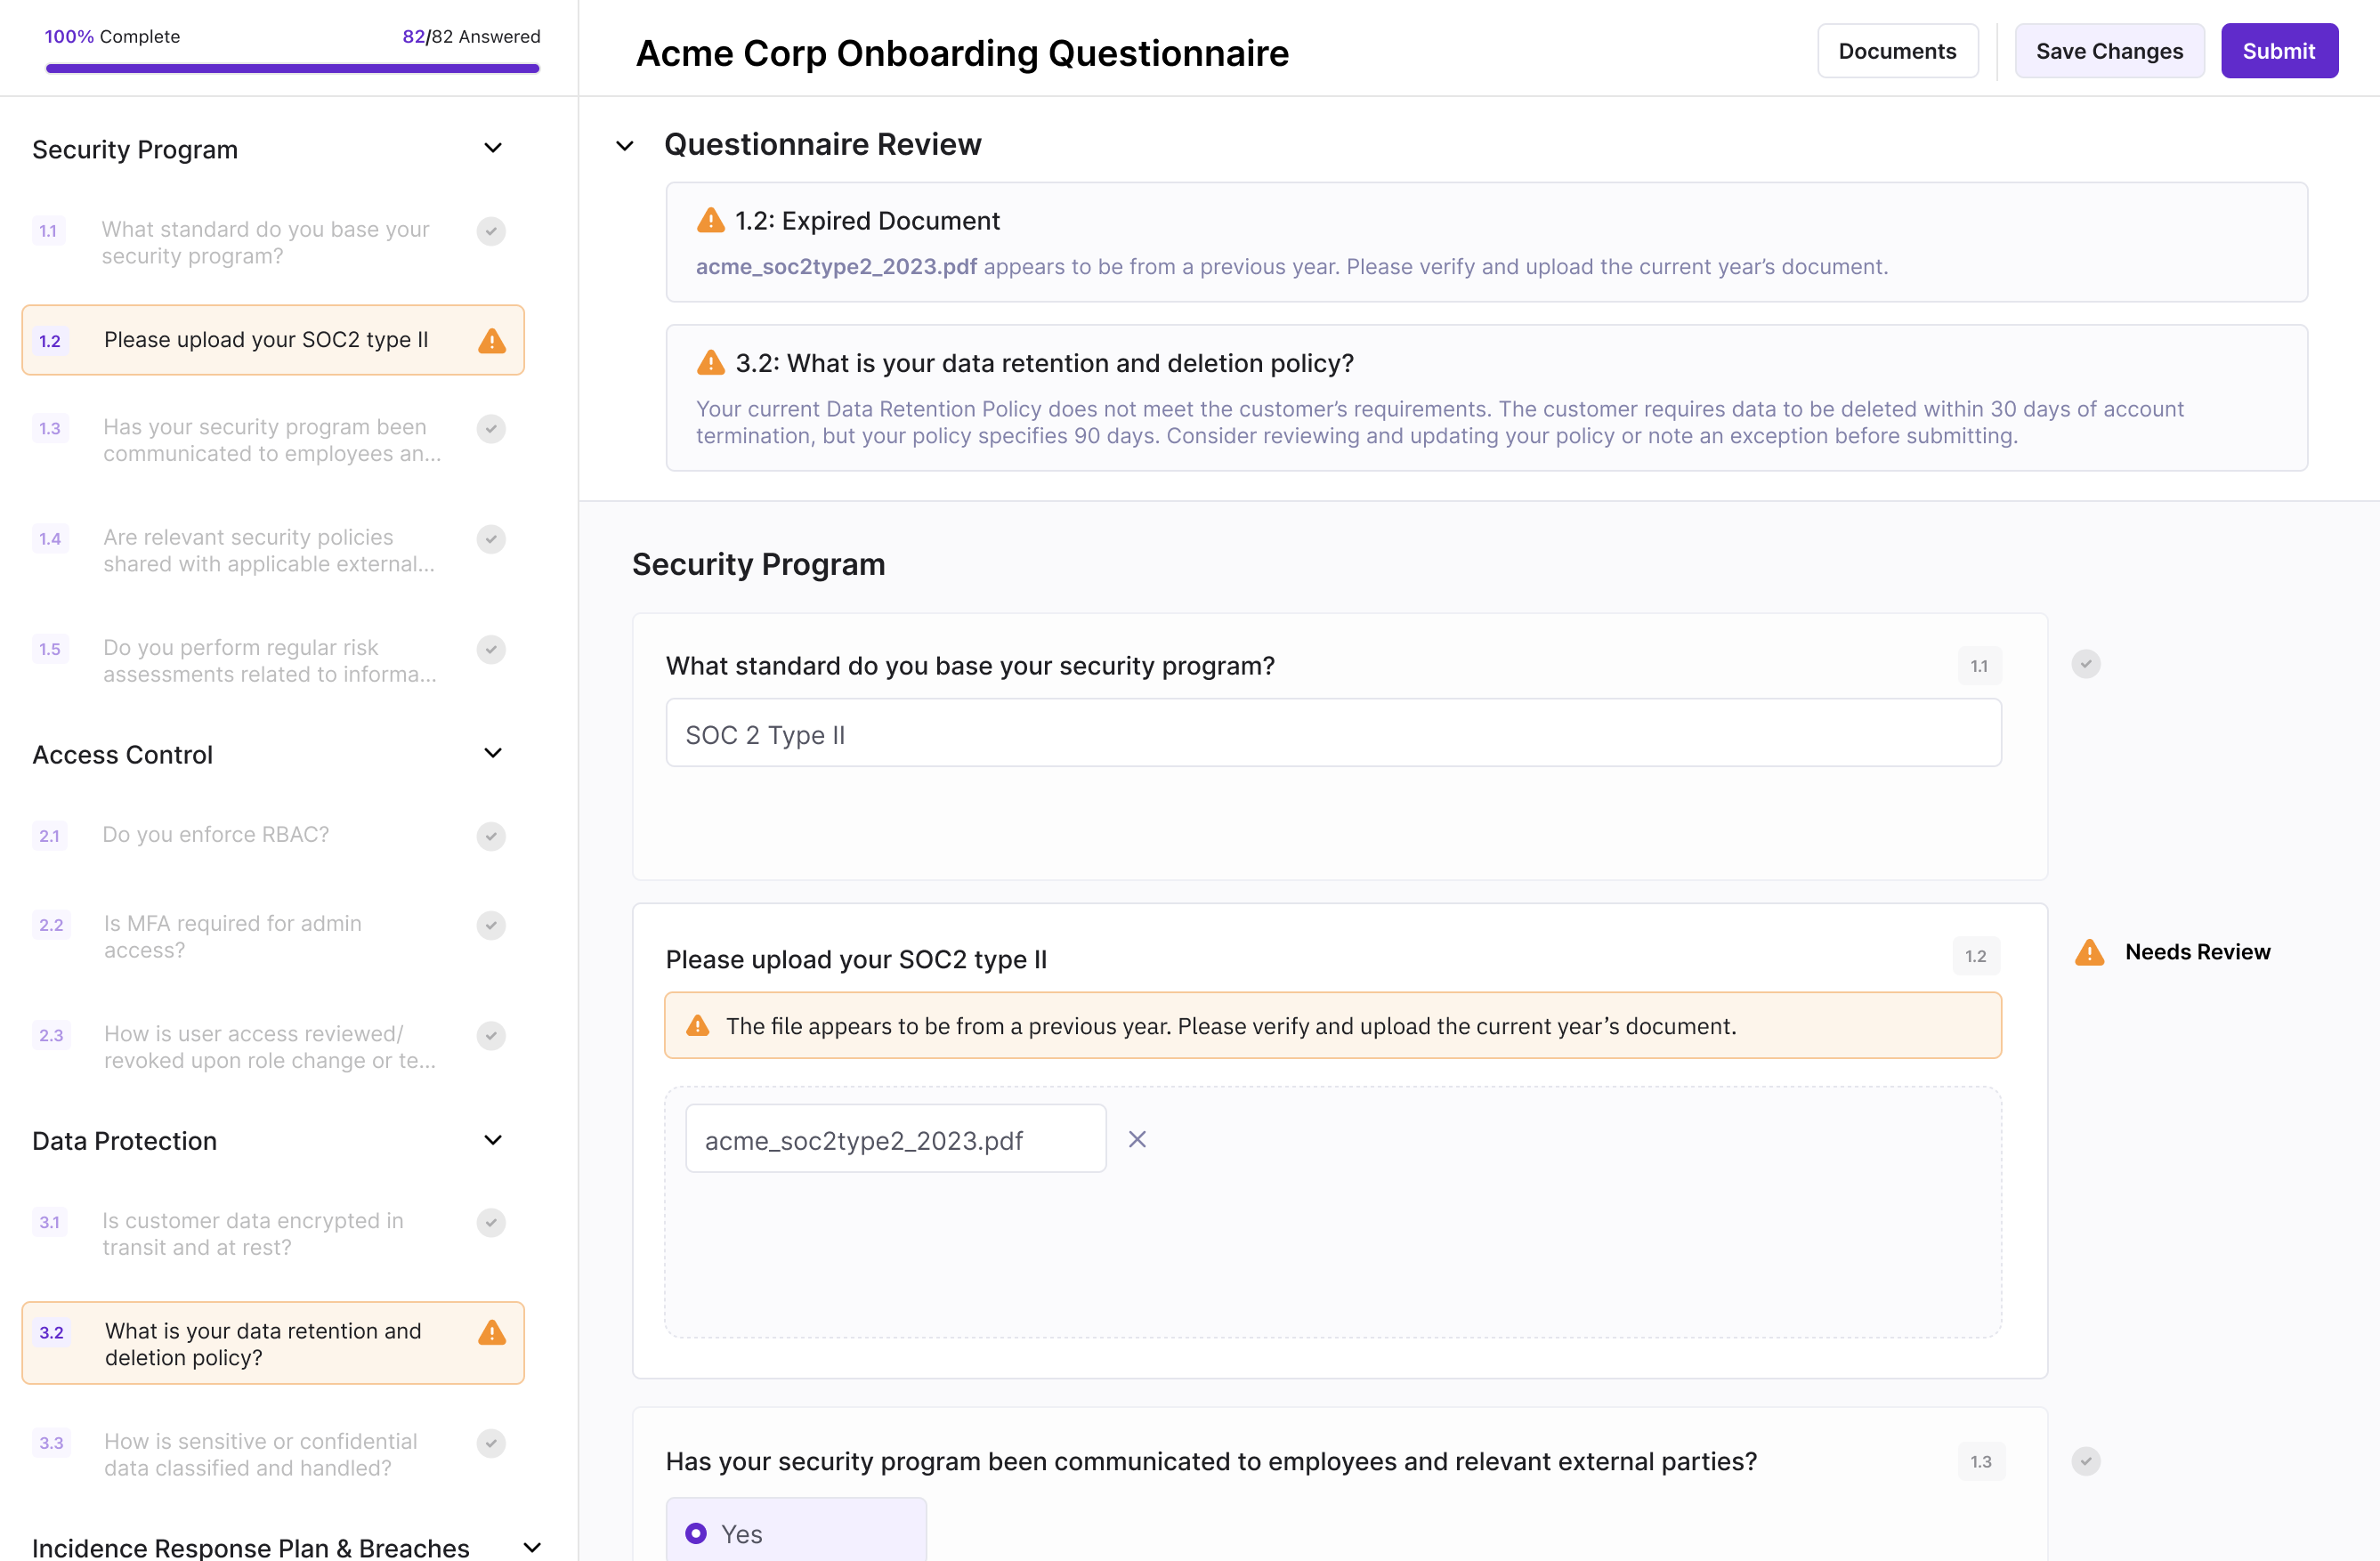The image size is (2380, 1561).
Task: Open the Documents button
Action: pyautogui.click(x=1896, y=51)
